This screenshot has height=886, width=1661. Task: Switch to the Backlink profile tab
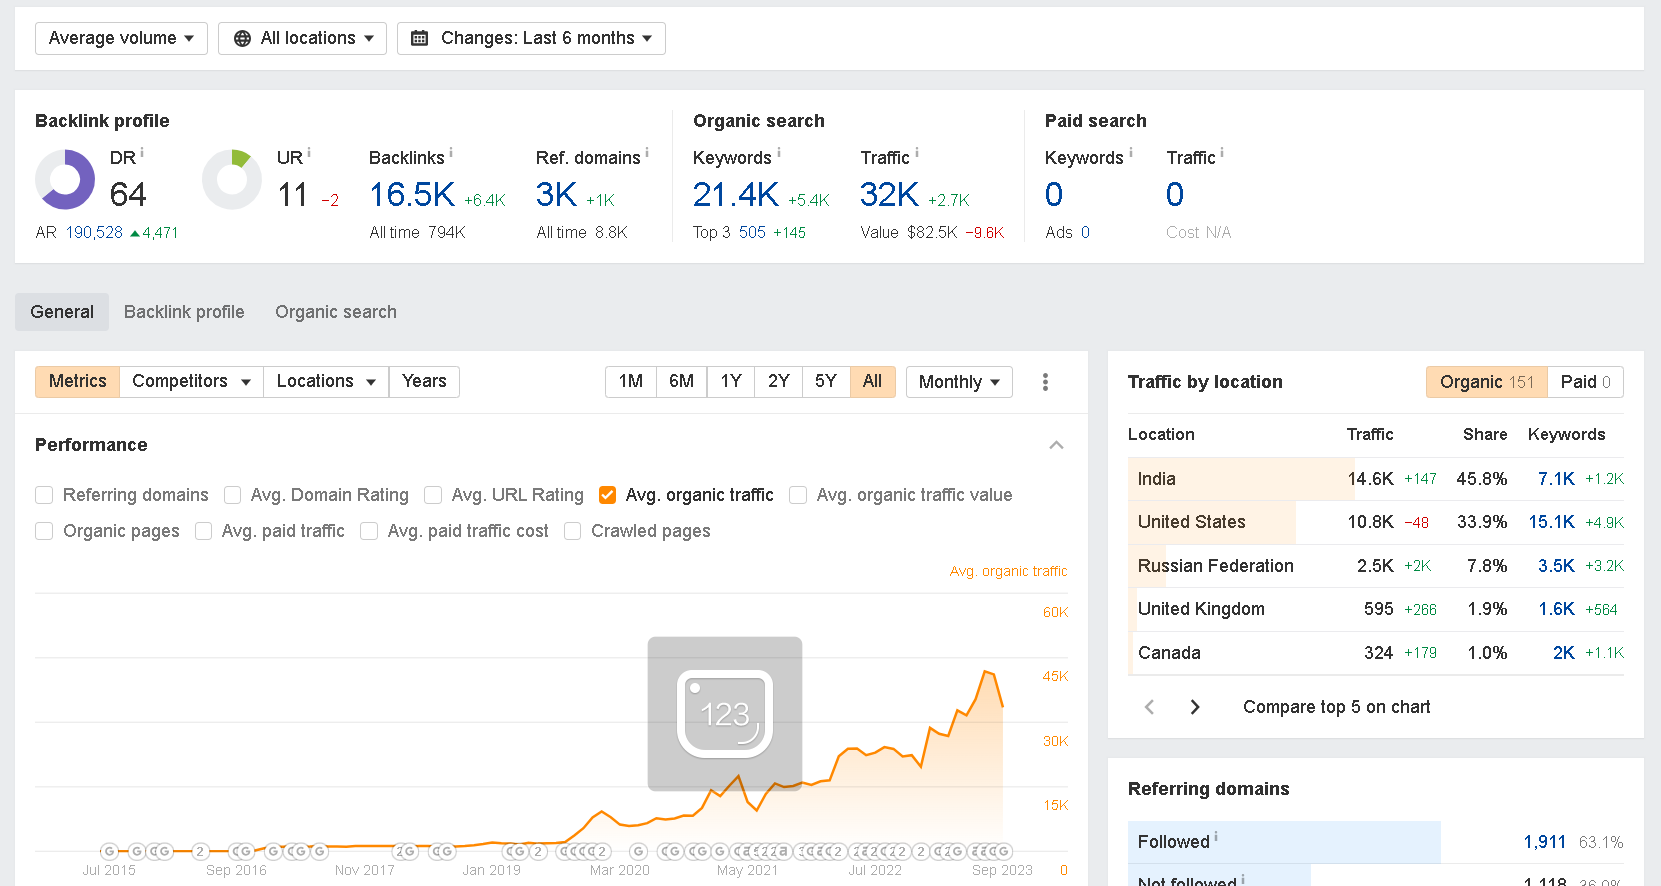click(x=184, y=312)
